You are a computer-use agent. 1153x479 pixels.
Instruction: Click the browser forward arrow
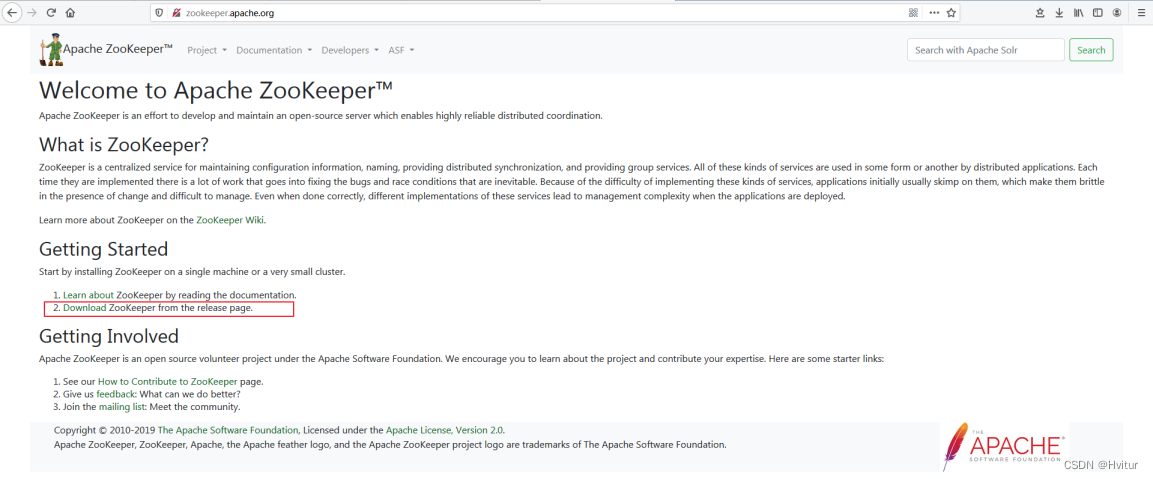tap(32, 13)
